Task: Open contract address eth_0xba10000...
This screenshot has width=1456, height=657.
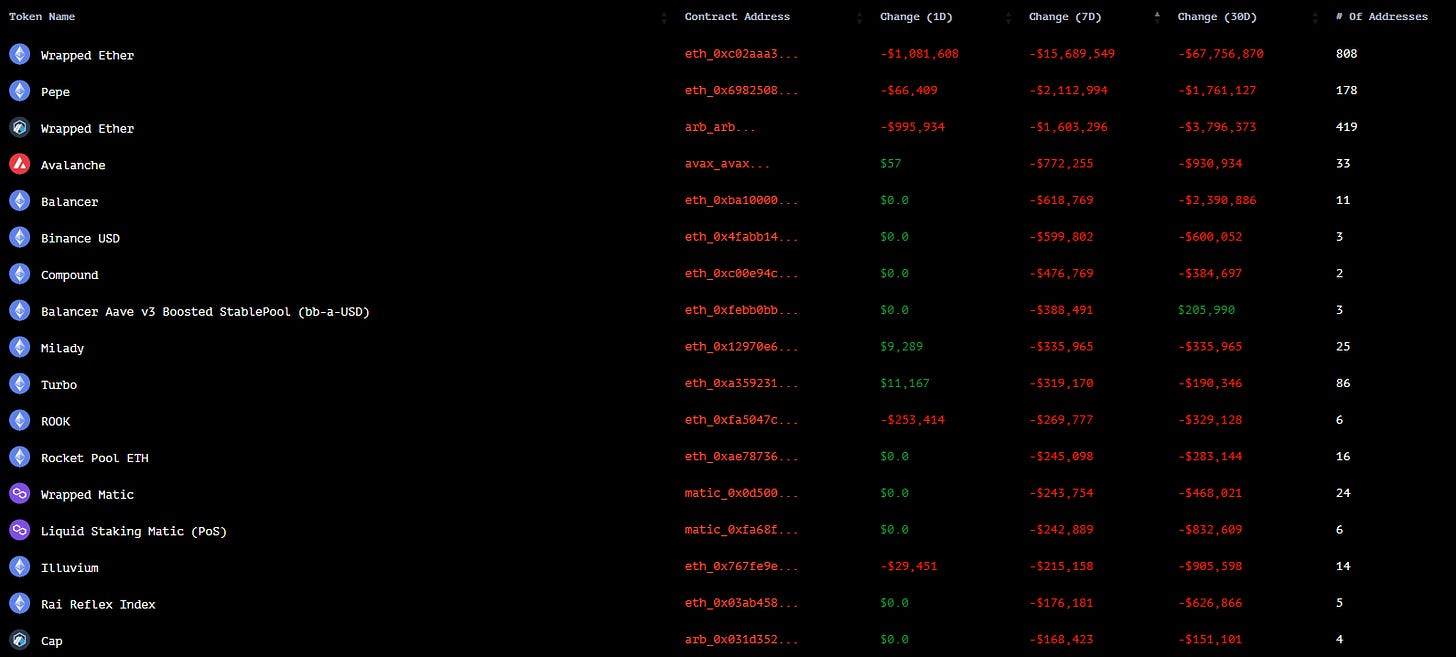Action: click(742, 201)
